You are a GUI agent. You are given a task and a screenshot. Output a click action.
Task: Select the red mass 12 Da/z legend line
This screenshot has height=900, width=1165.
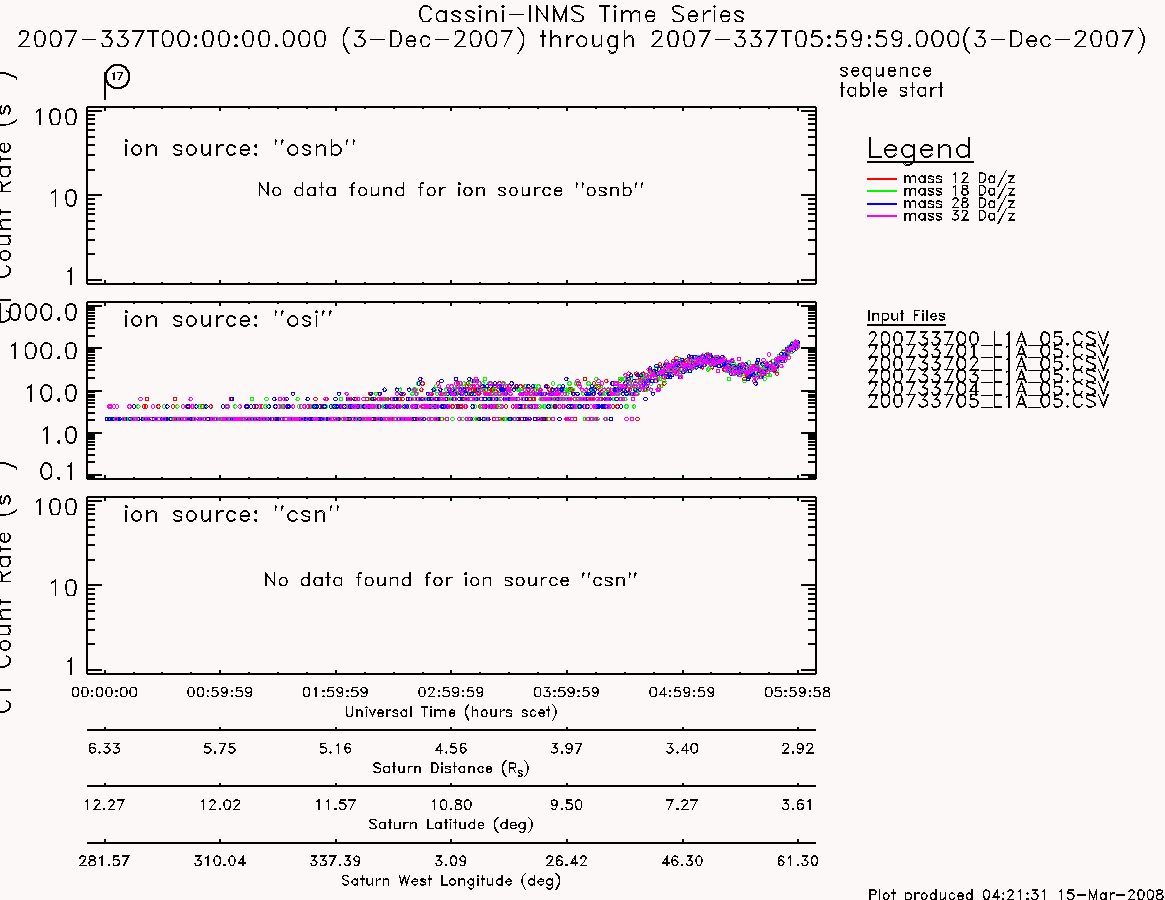[882, 179]
